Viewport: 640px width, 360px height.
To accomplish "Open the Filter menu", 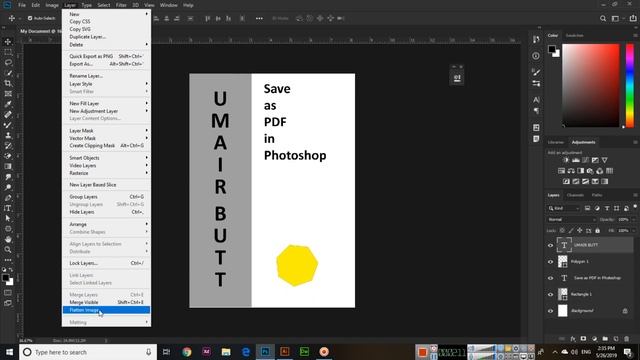I will coord(121,5).
